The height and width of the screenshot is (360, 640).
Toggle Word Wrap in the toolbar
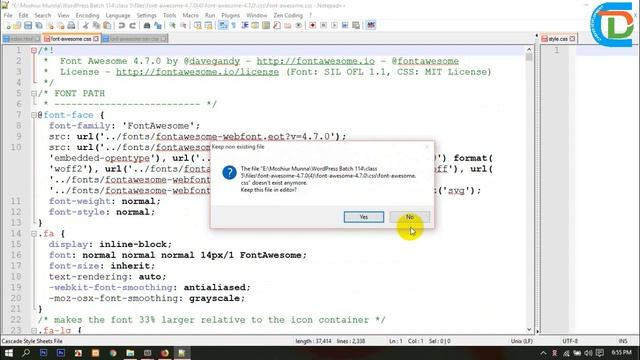[223, 25]
